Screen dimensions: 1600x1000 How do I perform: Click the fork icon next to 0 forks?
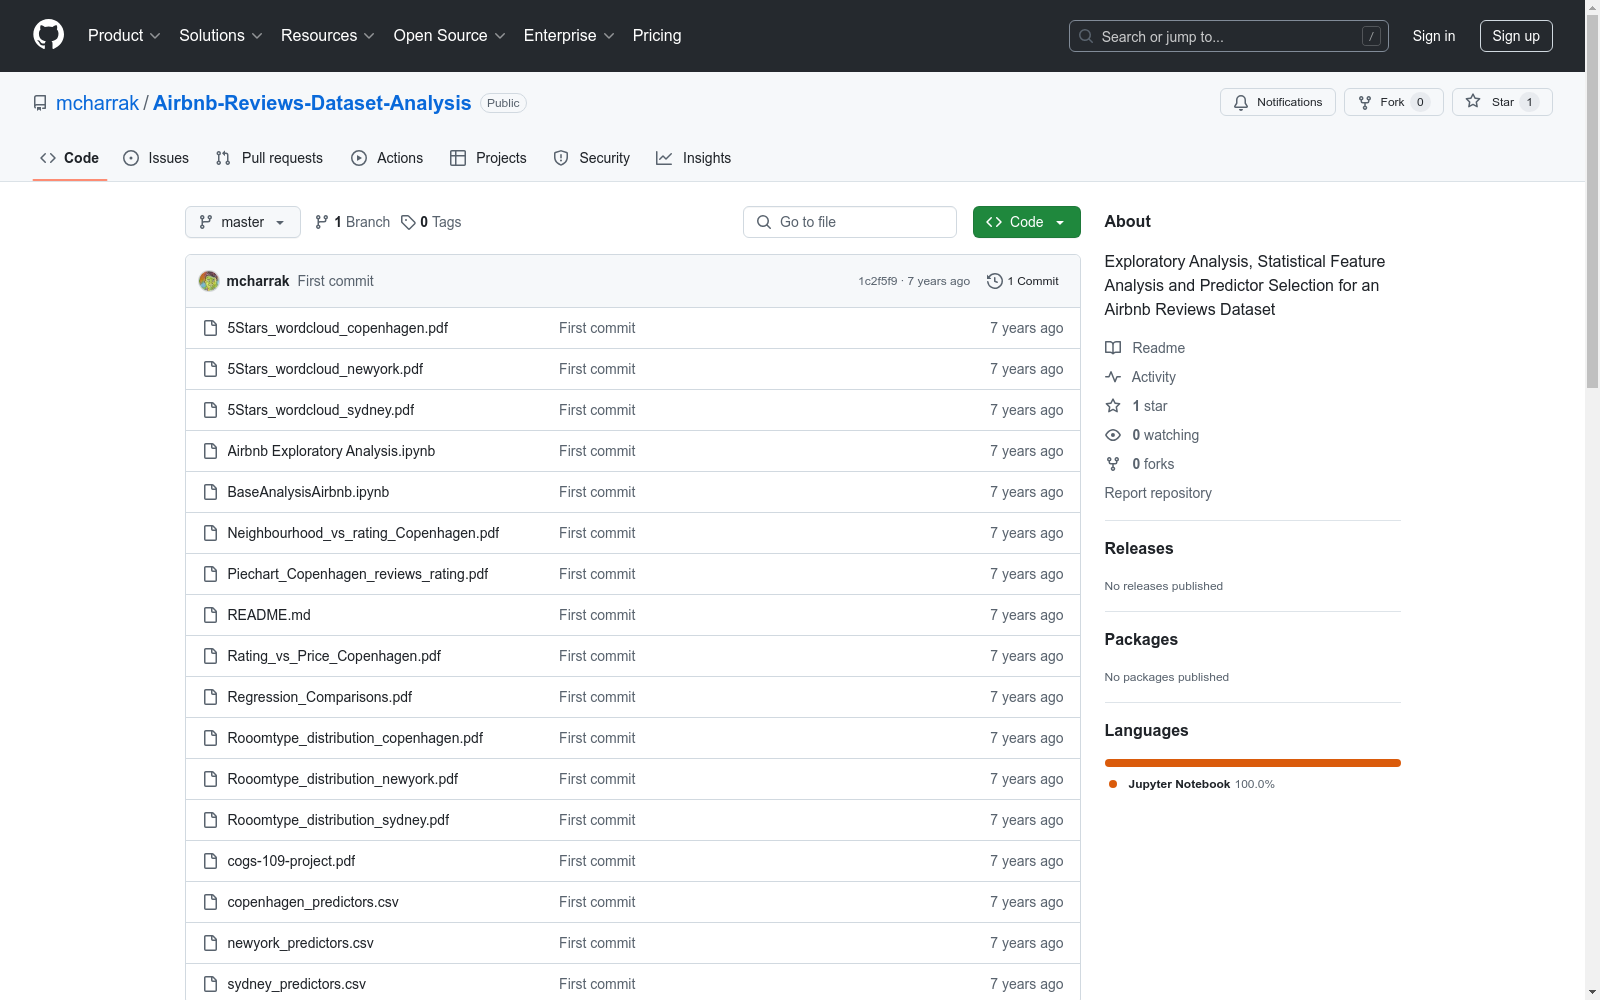pos(1113,464)
